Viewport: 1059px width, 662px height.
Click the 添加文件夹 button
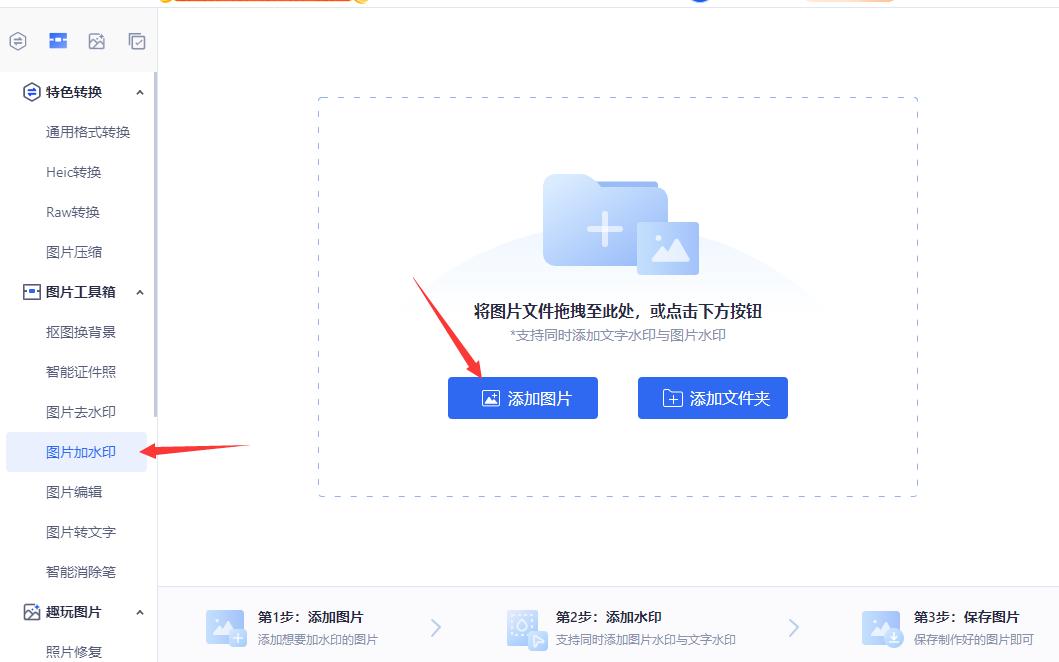click(712, 397)
